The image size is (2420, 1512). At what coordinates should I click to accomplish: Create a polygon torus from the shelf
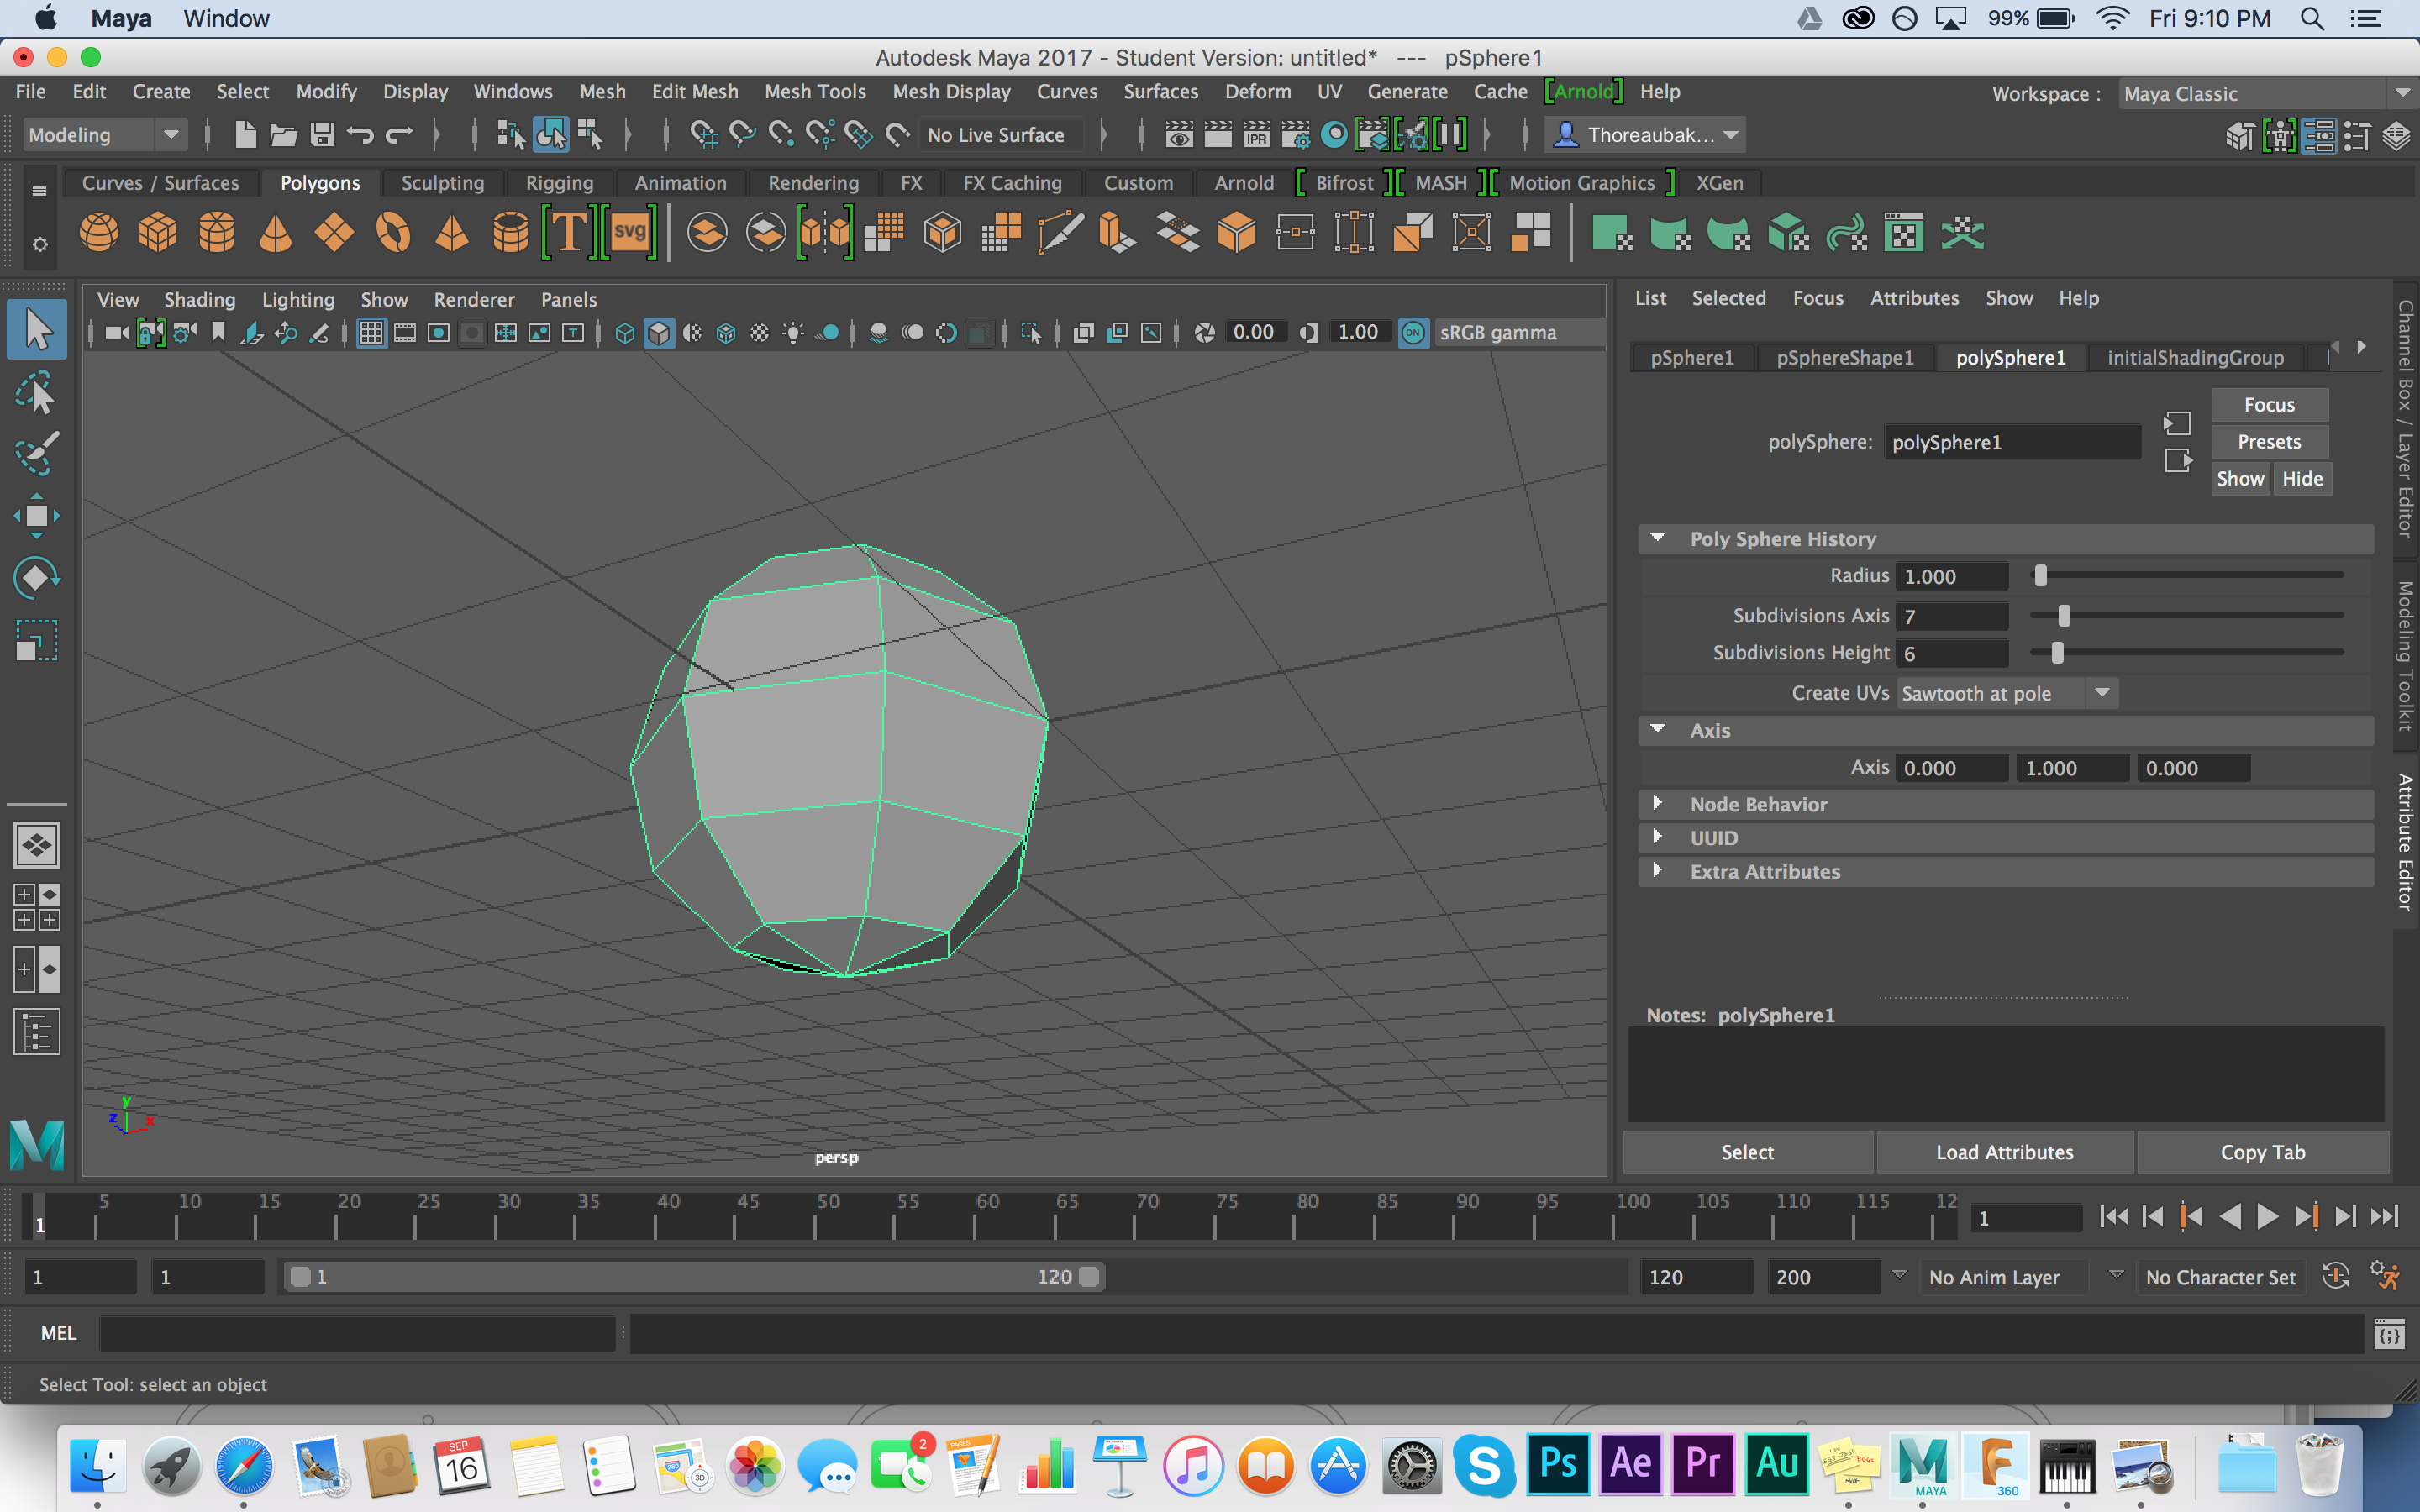click(394, 232)
